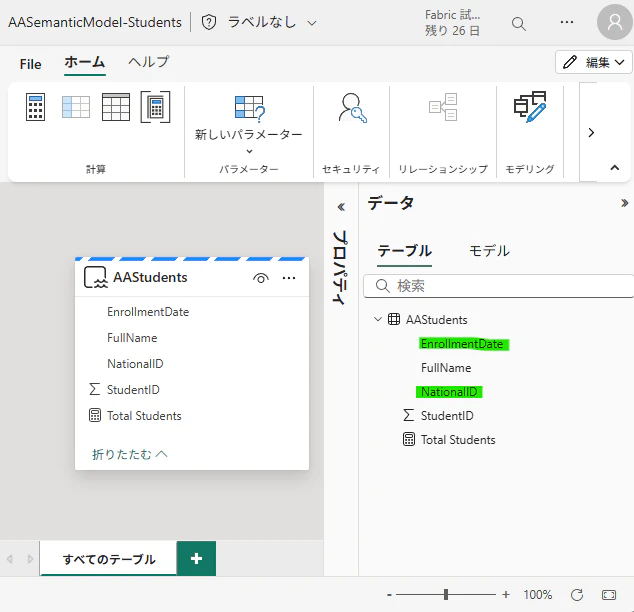Open AAStudents card more options menu
The image size is (634, 612).
pos(289,278)
